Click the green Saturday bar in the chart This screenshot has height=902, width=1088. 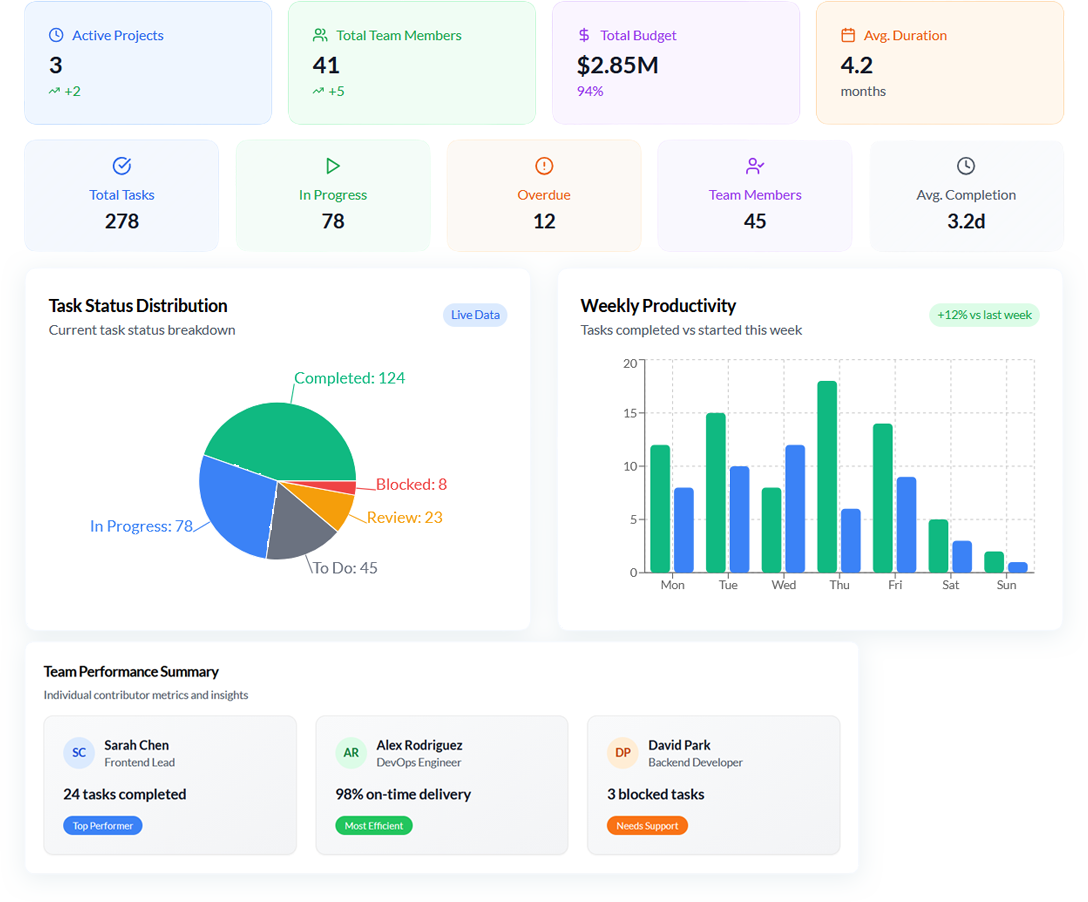tap(938, 546)
